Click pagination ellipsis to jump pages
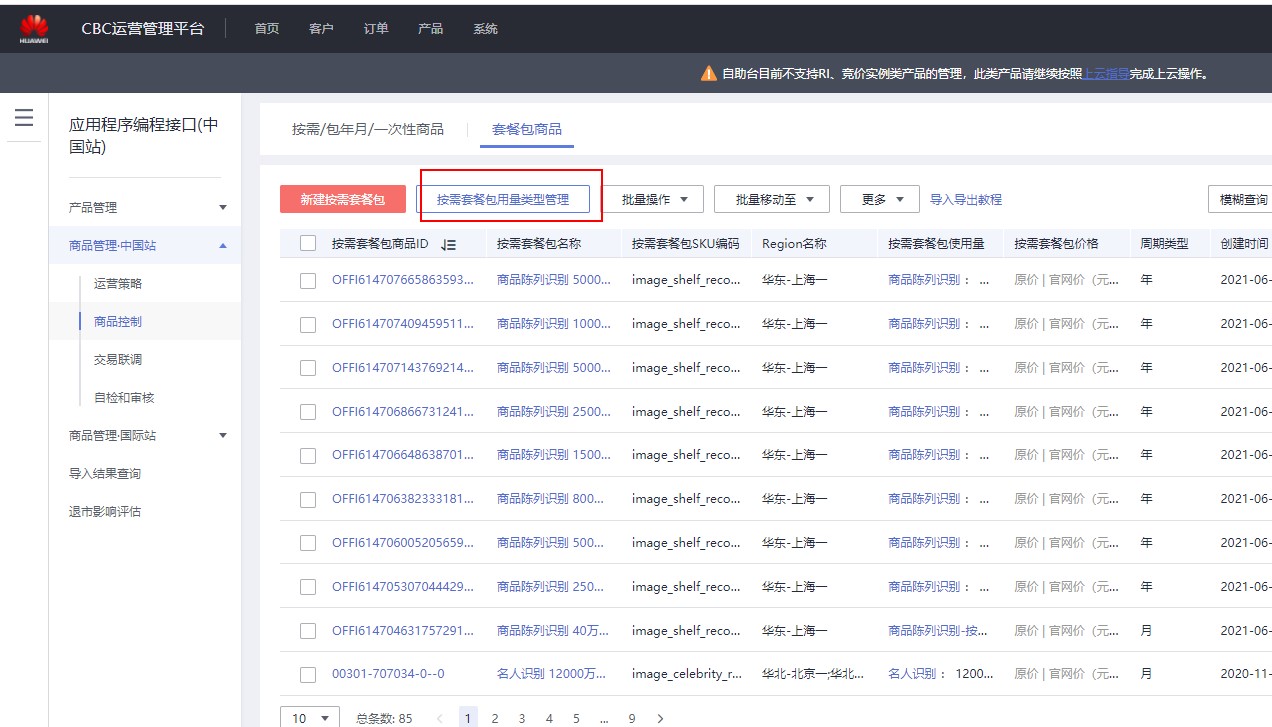The image size is (1272, 727). click(x=604, y=718)
